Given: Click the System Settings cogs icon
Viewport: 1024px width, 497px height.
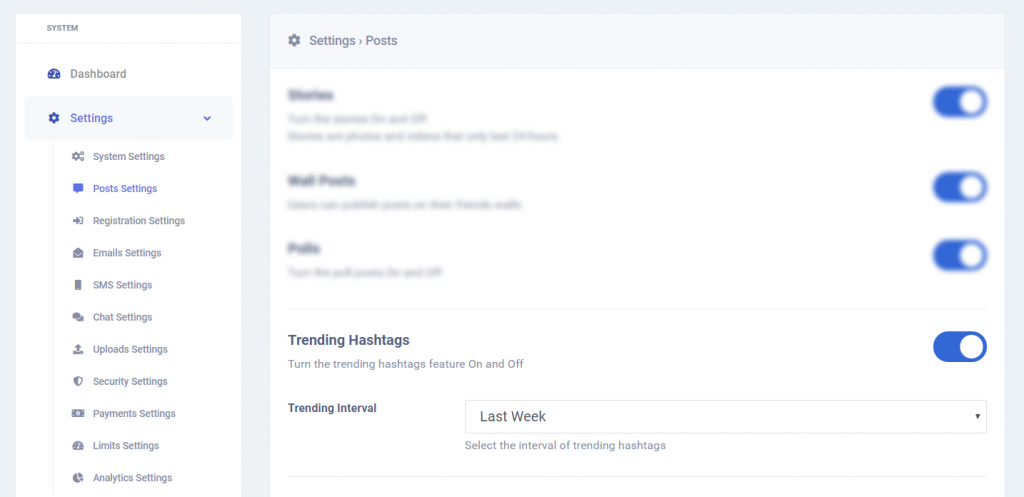Looking at the screenshot, I should [78, 157].
